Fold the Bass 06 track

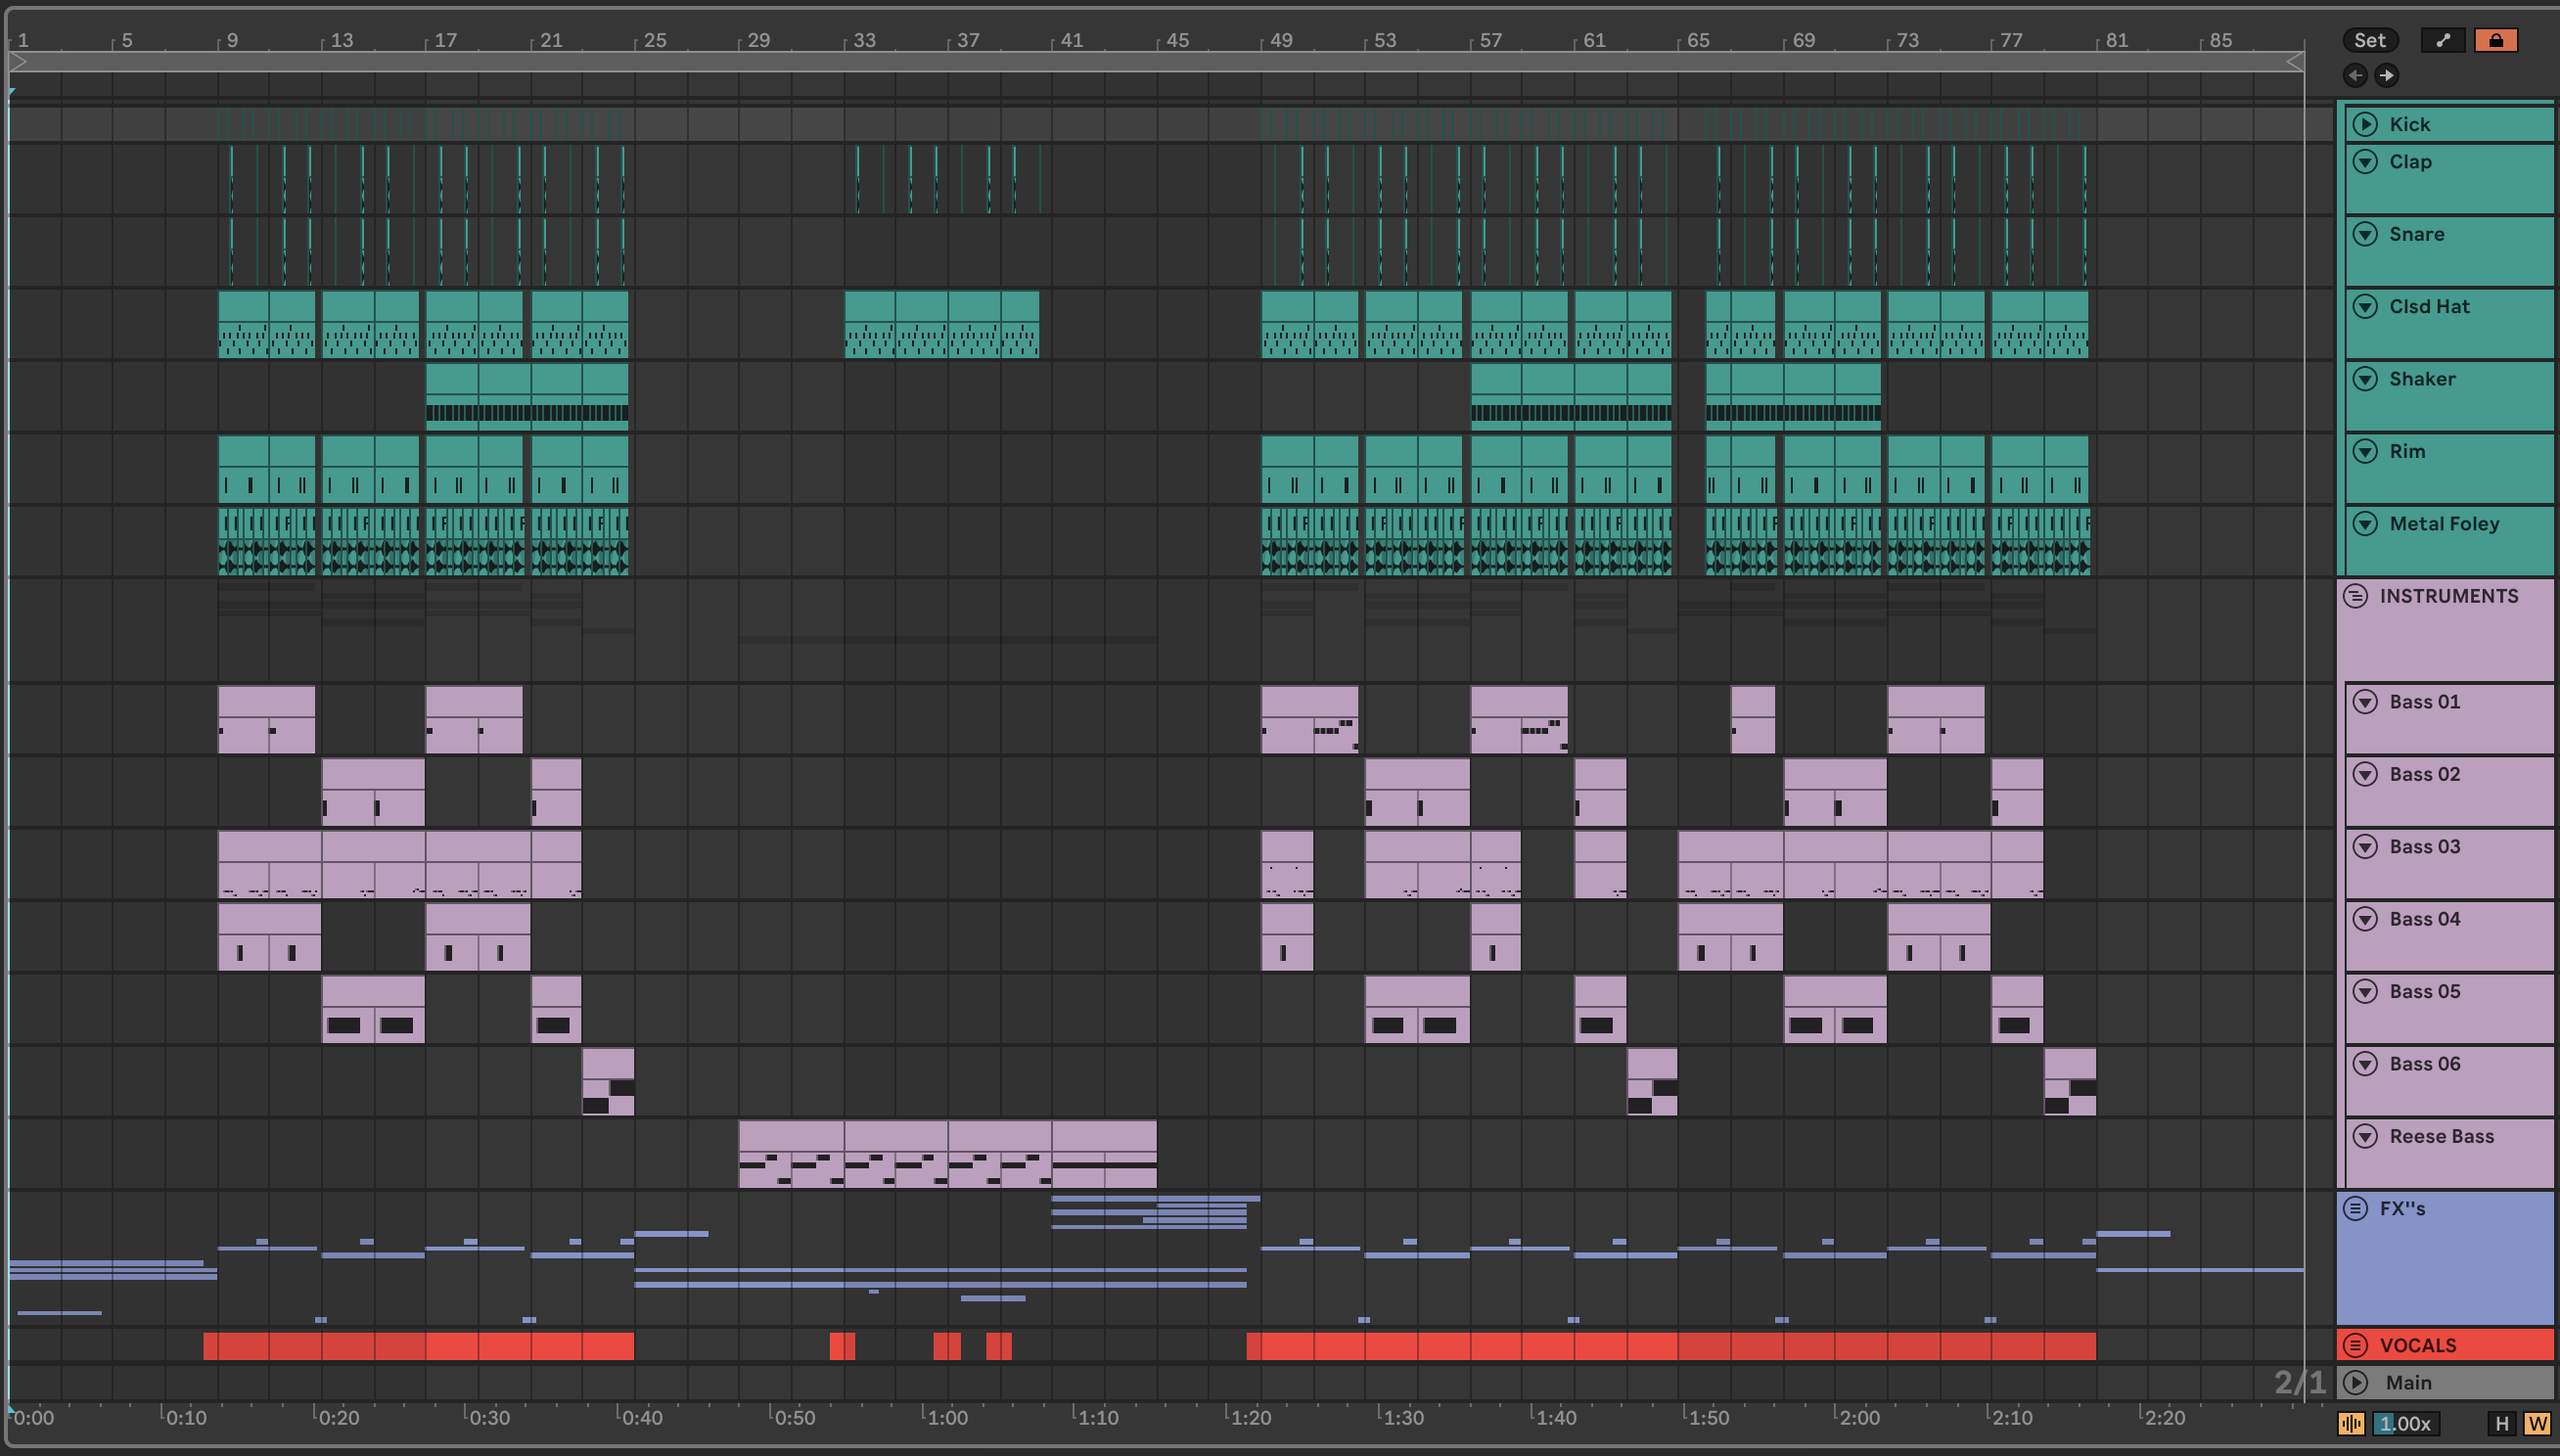pos(2365,1064)
